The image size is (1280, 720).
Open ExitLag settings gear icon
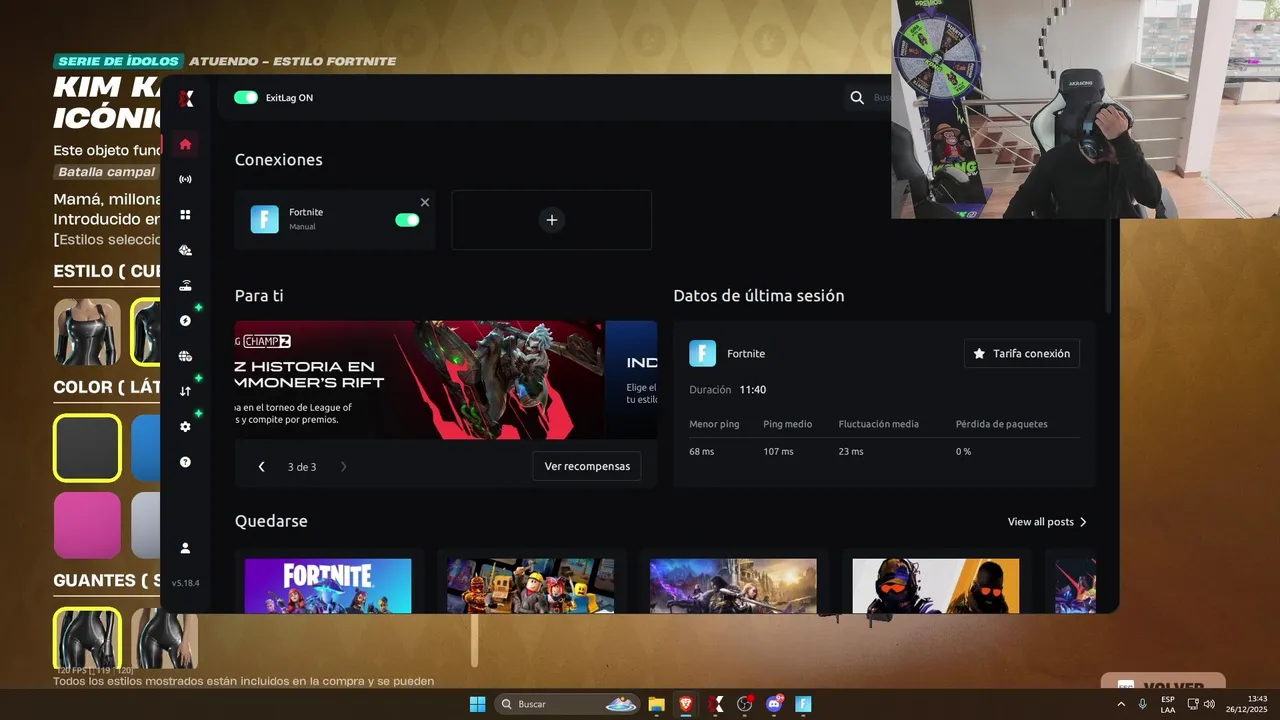[x=185, y=427]
